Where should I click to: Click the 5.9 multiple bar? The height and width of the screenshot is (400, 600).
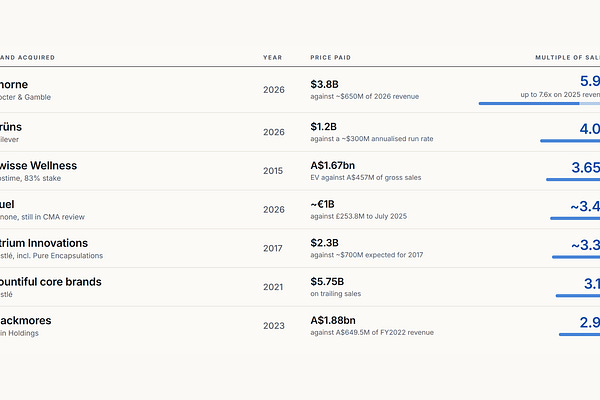point(539,103)
